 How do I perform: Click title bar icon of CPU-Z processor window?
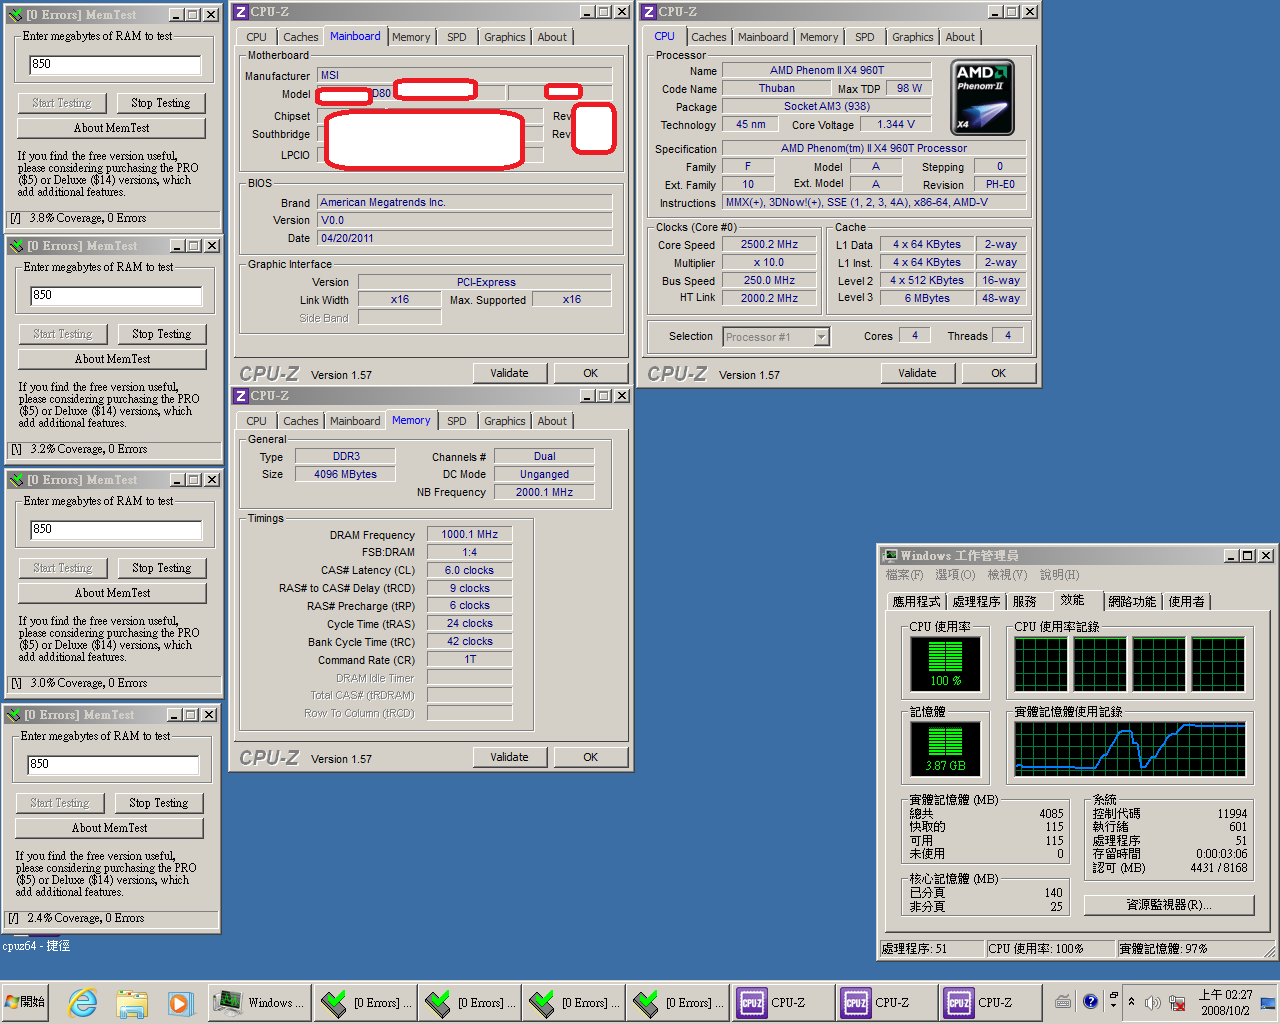(649, 12)
